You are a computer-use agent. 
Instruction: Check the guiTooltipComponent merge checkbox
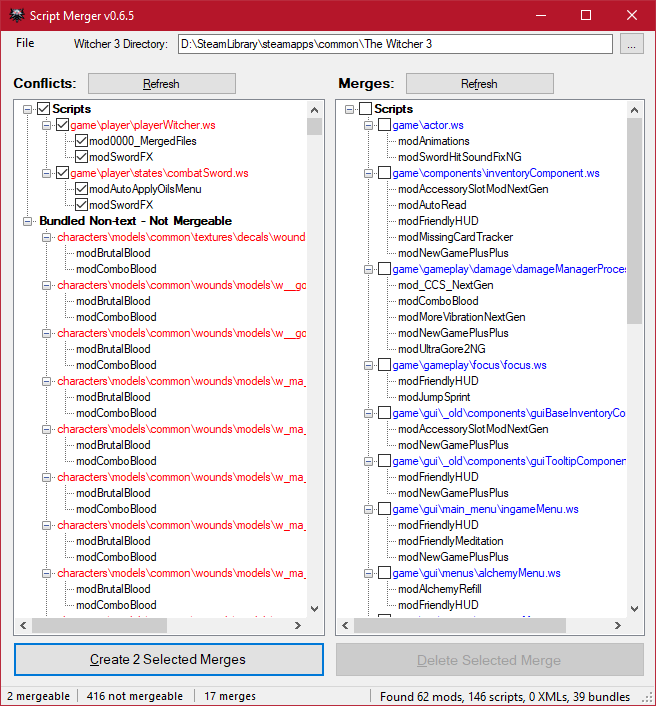pos(385,461)
